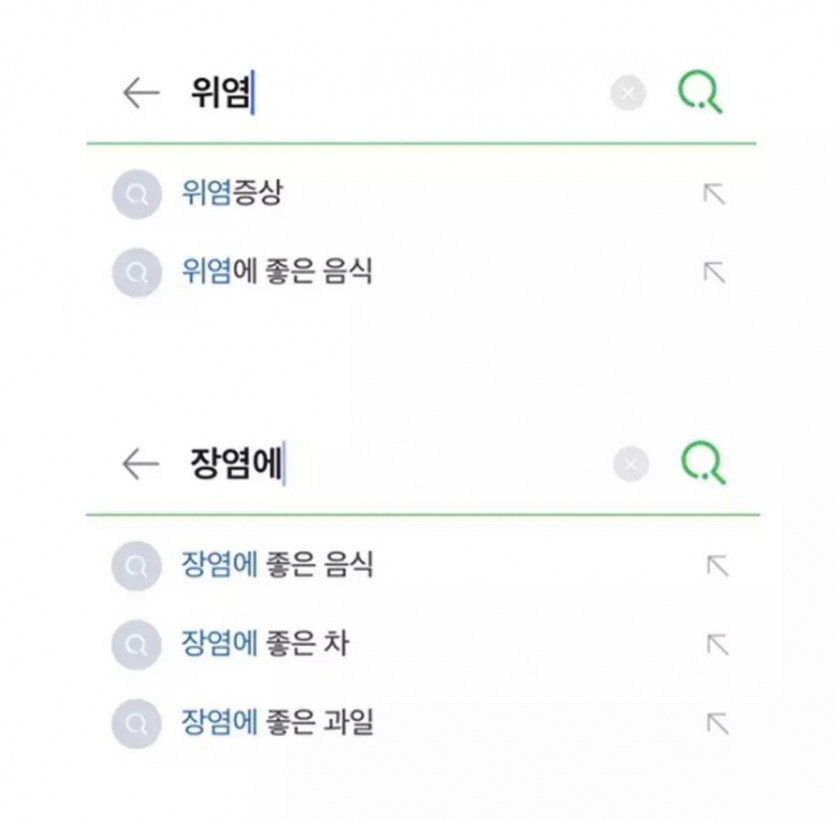Tap the insert arrow for '장염에 좋은 과일'
835x821 pixels.
[x=717, y=723]
